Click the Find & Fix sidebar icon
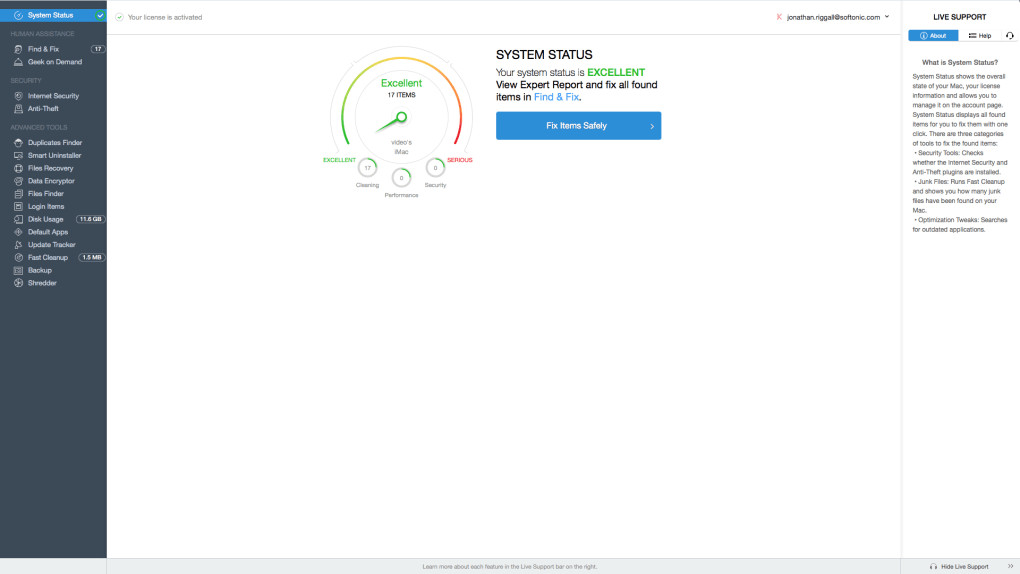The height and width of the screenshot is (574, 1020). click(x=18, y=49)
